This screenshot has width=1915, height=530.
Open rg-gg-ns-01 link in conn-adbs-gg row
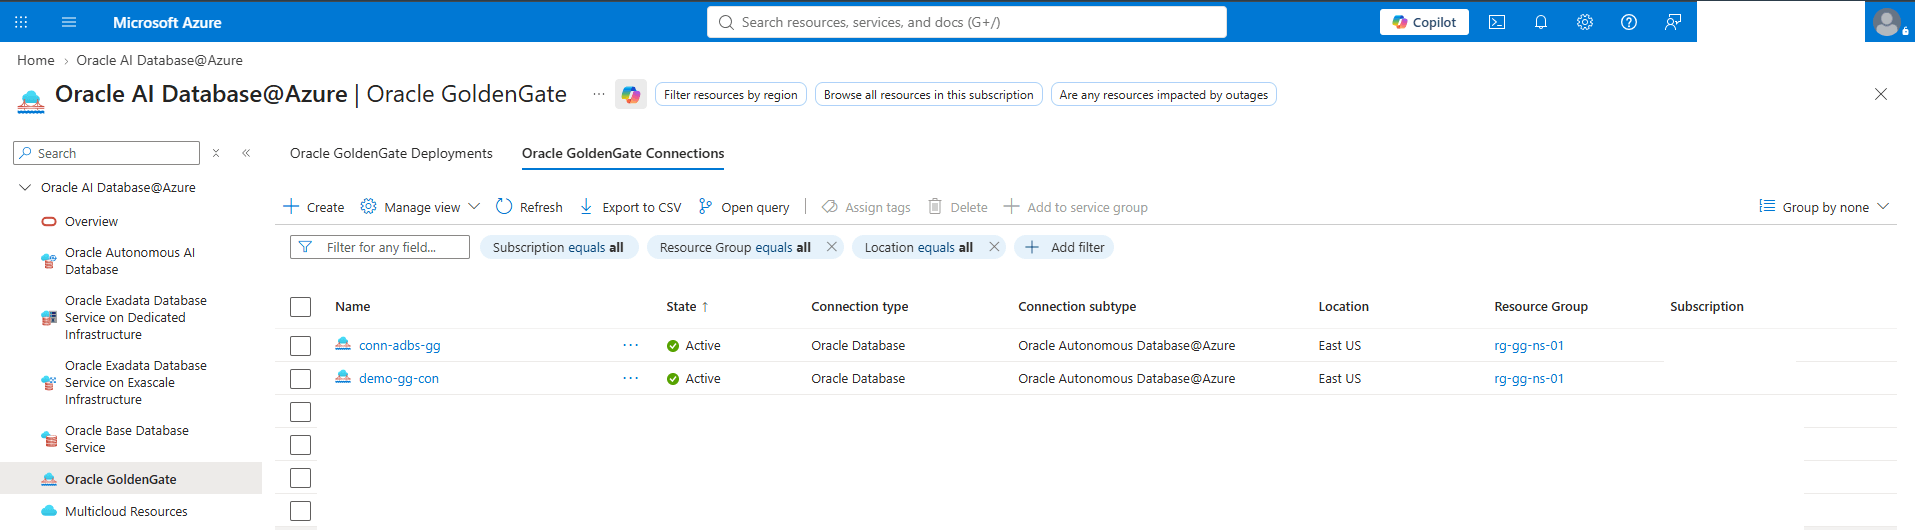pyautogui.click(x=1529, y=346)
